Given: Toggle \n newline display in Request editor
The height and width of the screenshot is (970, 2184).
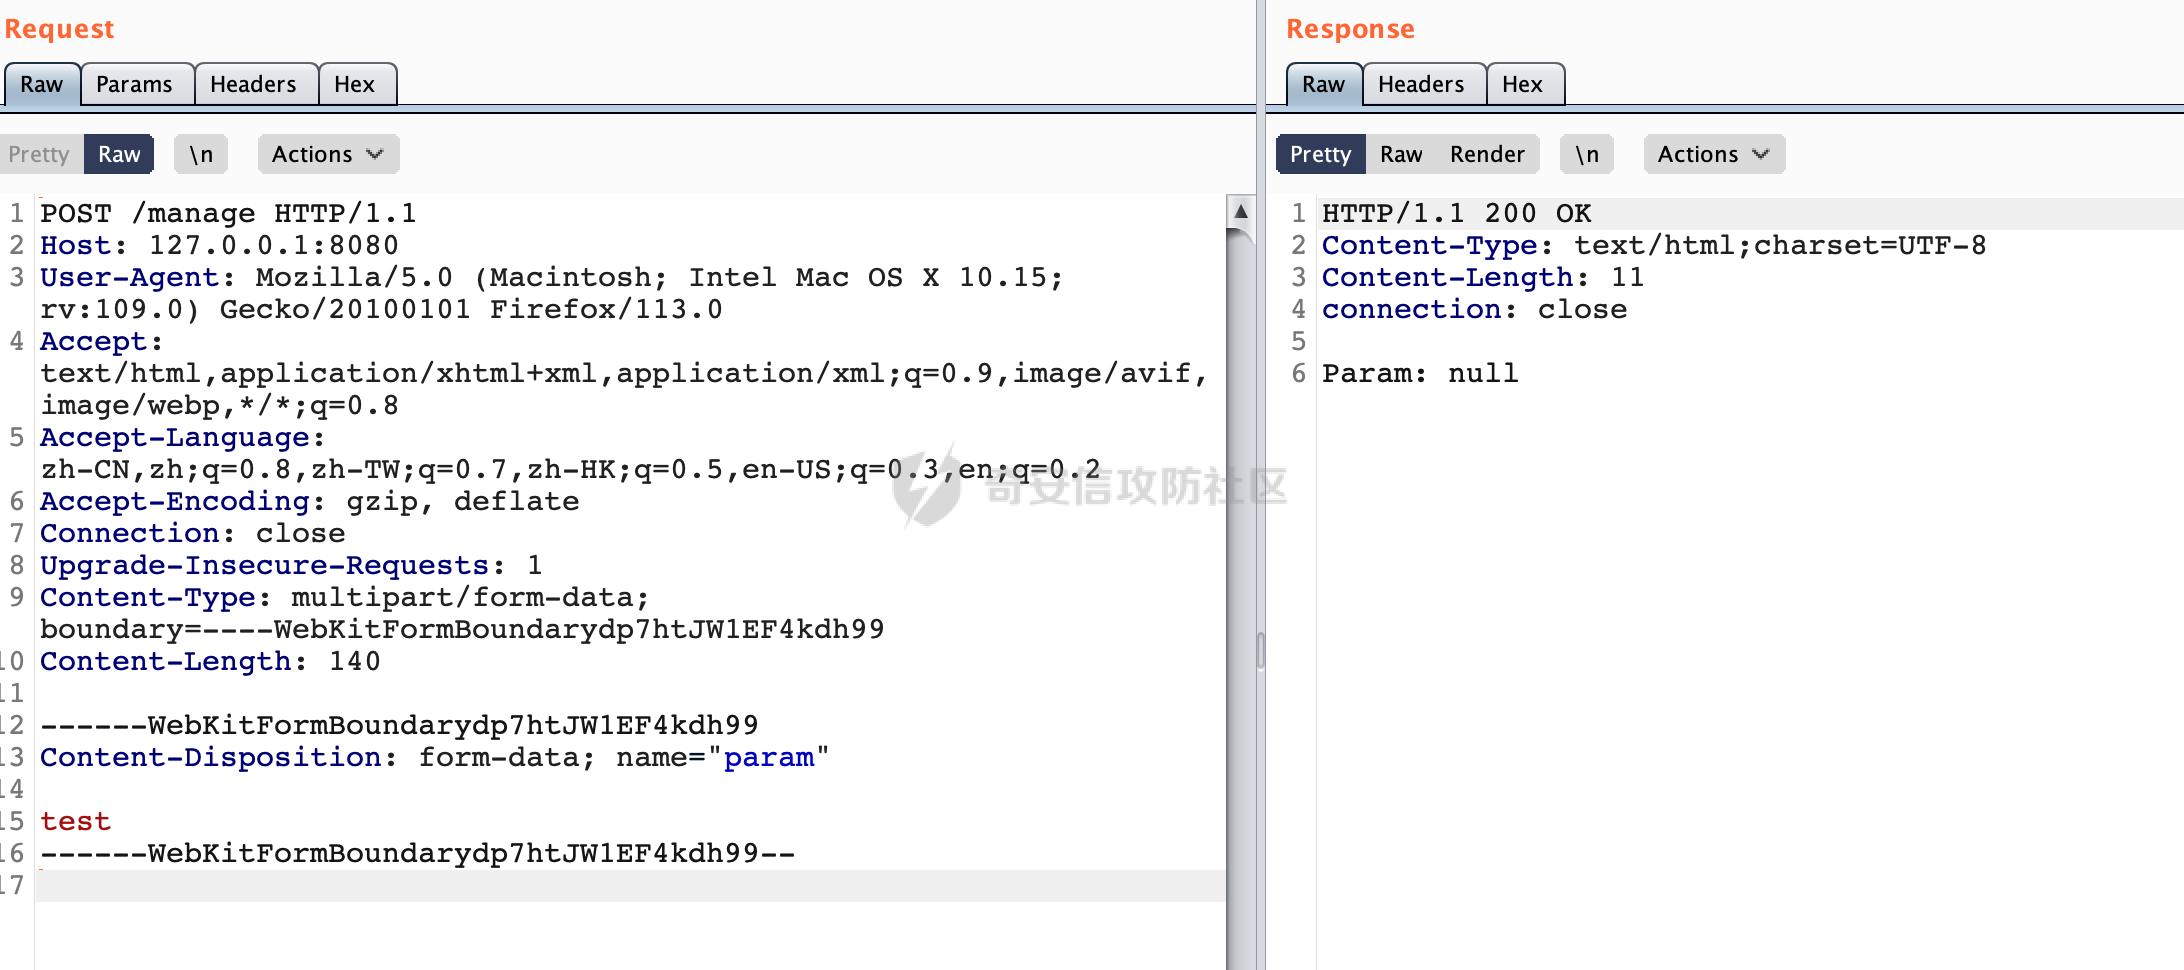Looking at the screenshot, I should 201,154.
